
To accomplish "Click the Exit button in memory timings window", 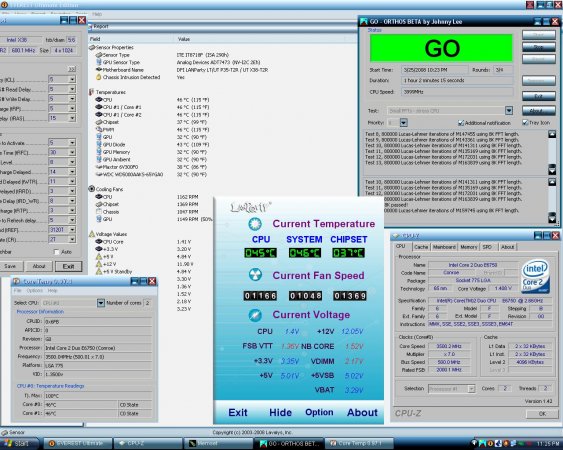I will point(68,266).
